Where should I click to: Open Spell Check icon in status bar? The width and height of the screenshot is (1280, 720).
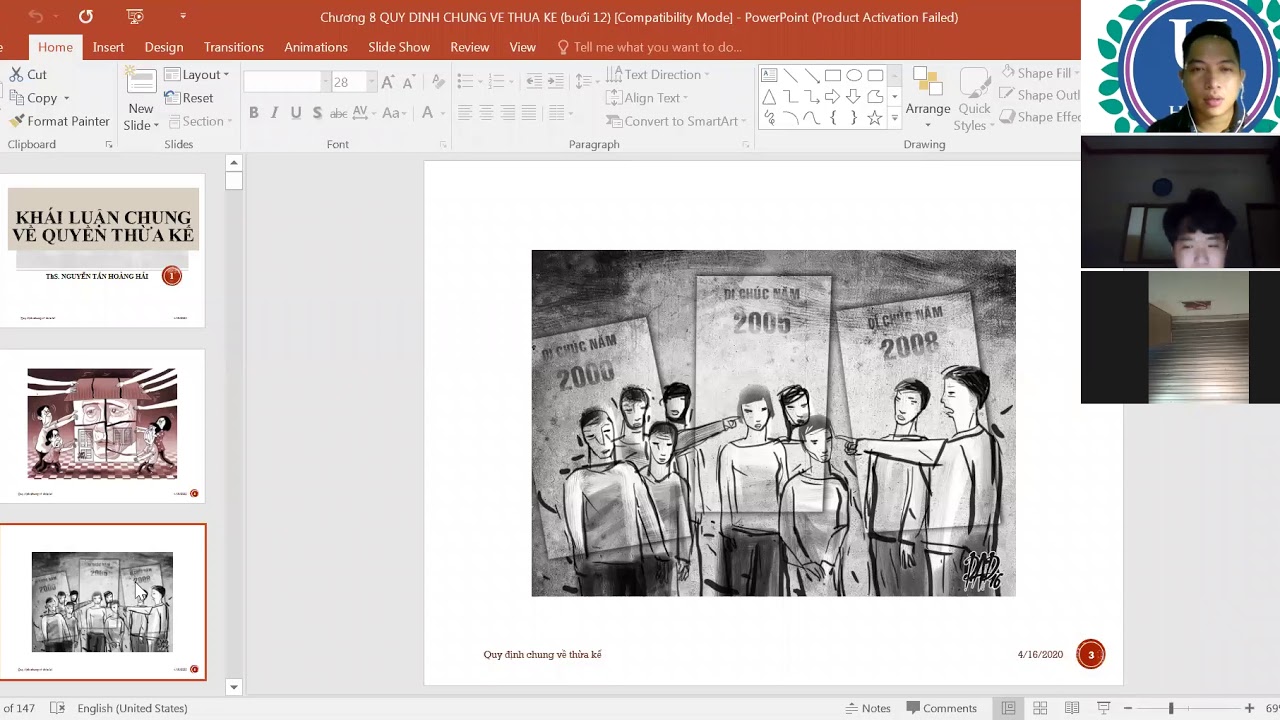tap(57, 708)
